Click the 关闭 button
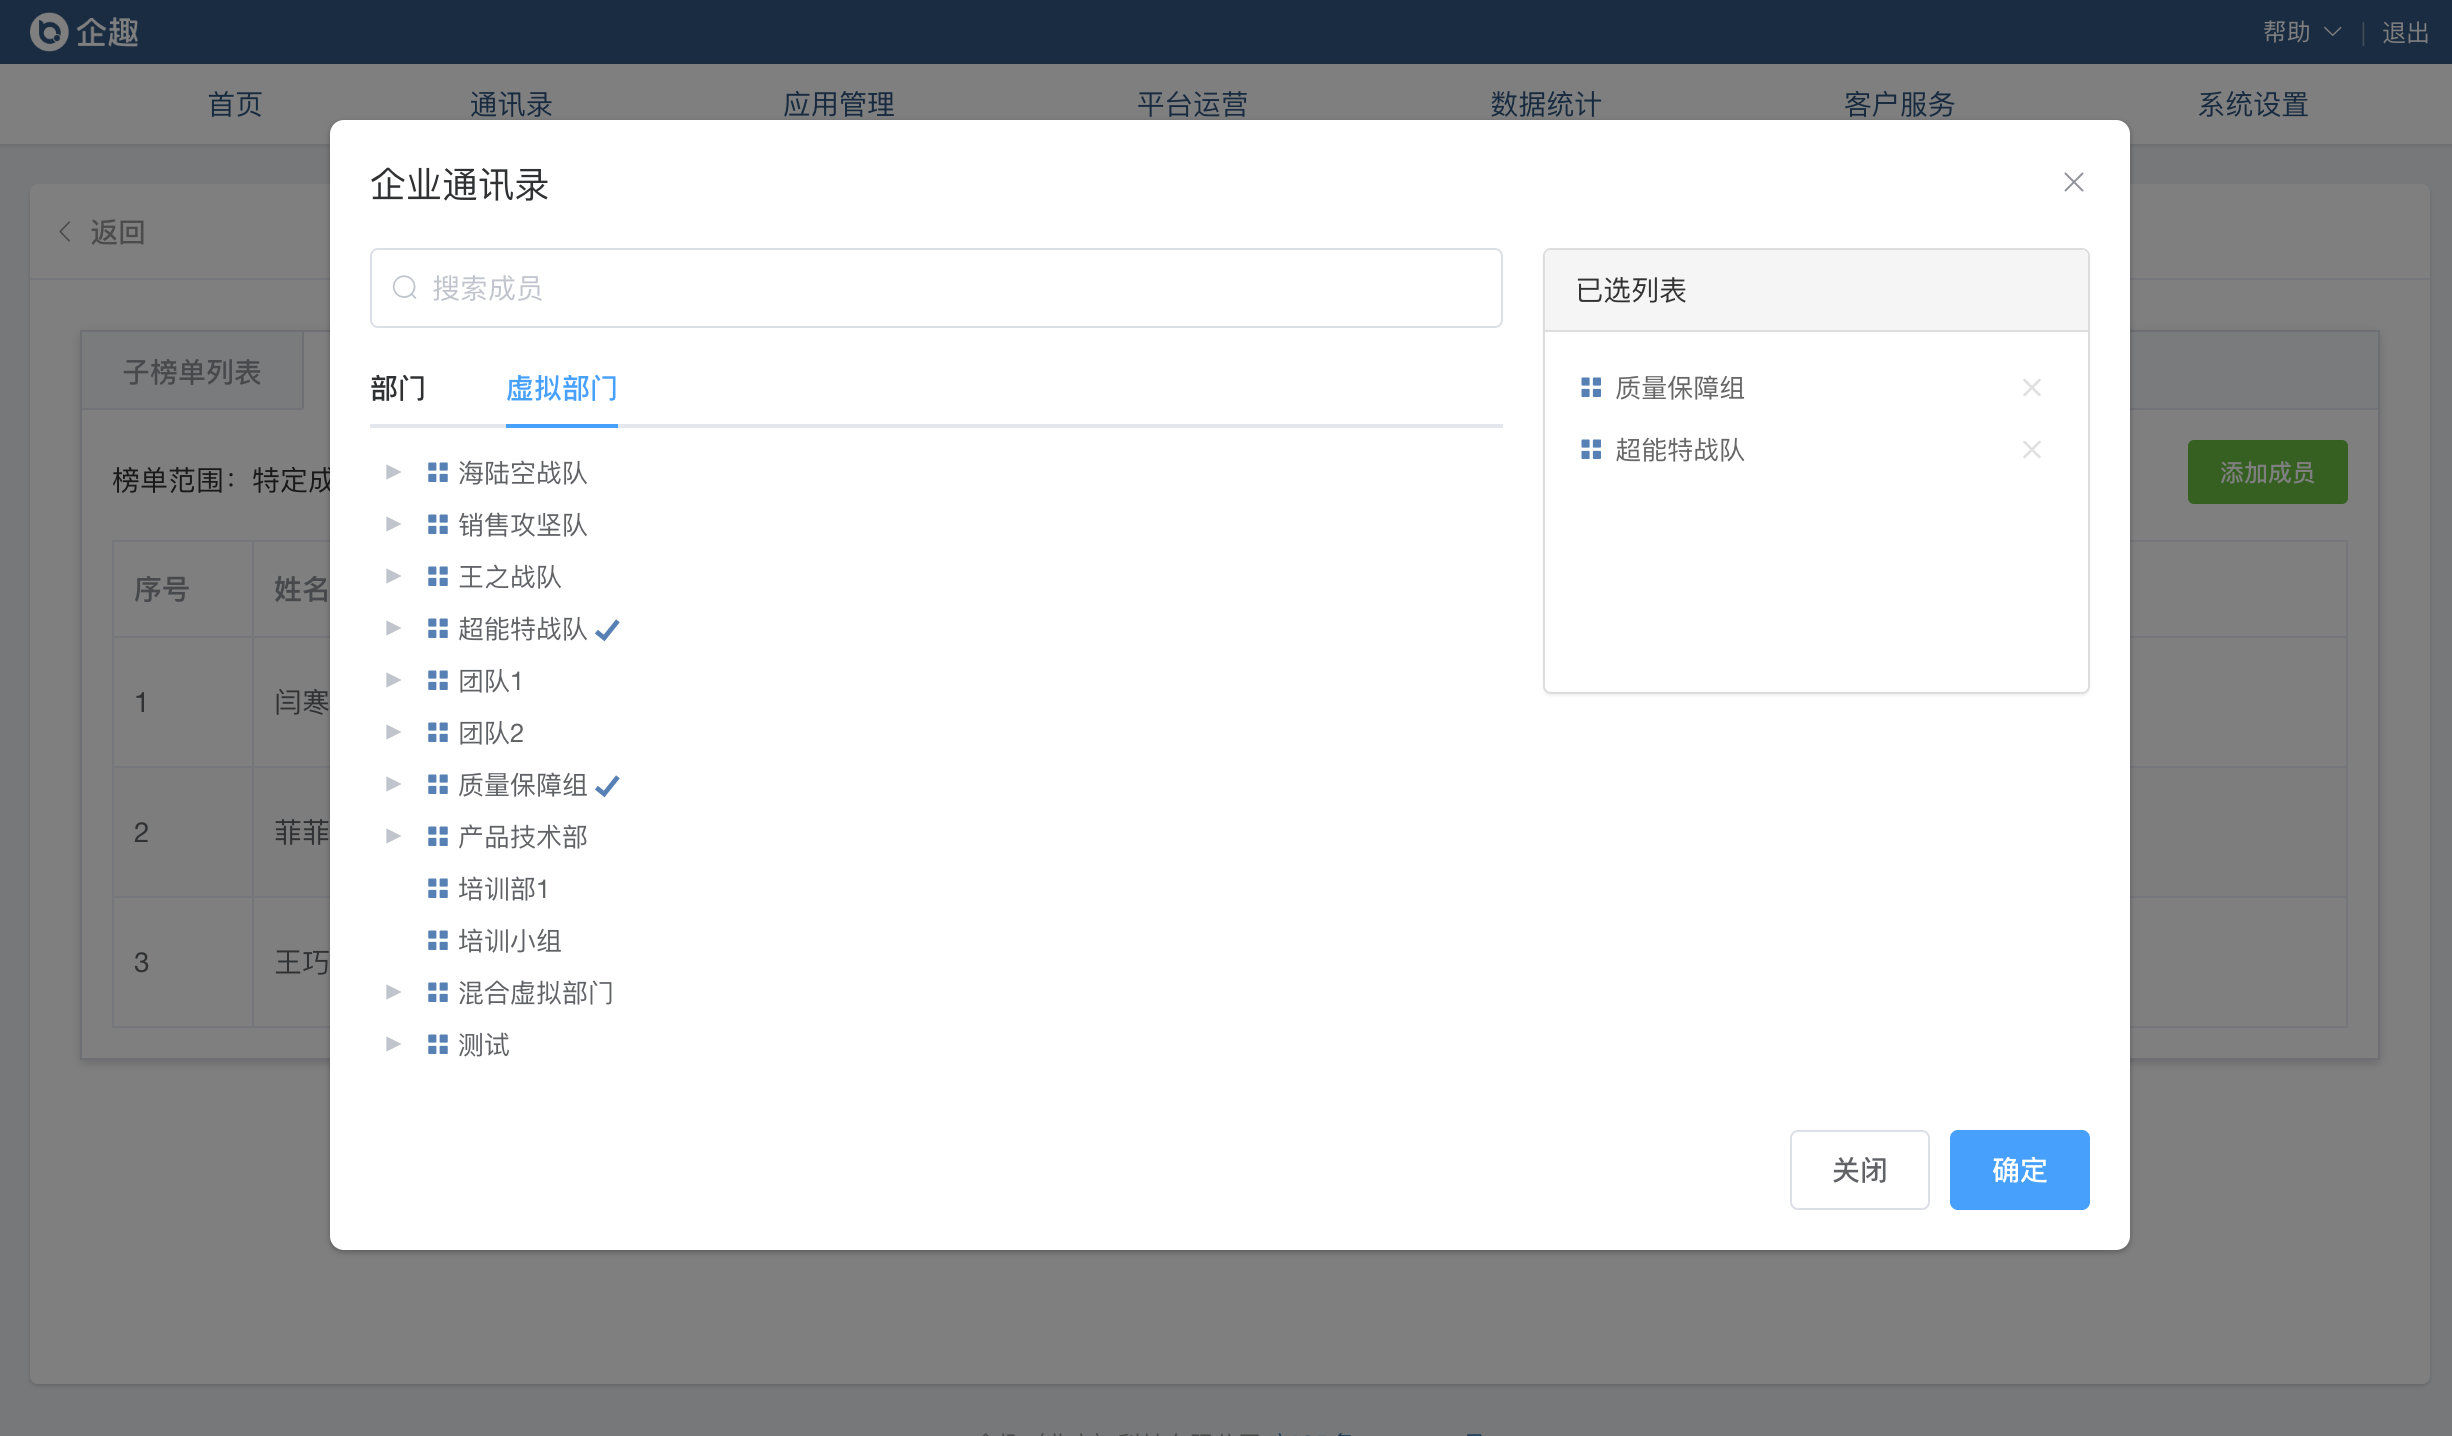This screenshot has height=1436, width=2452. point(1858,1170)
